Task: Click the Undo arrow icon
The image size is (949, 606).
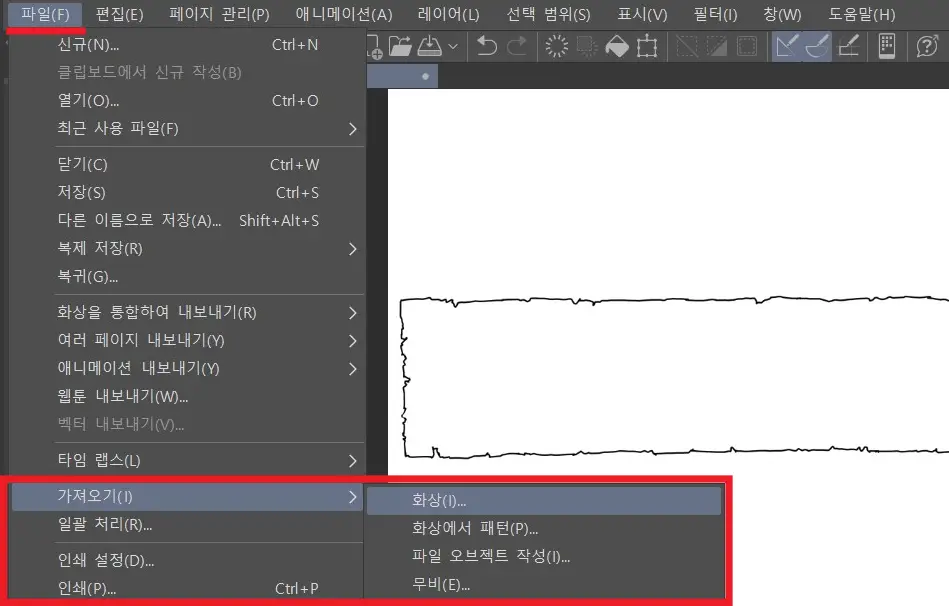Action: [x=487, y=46]
